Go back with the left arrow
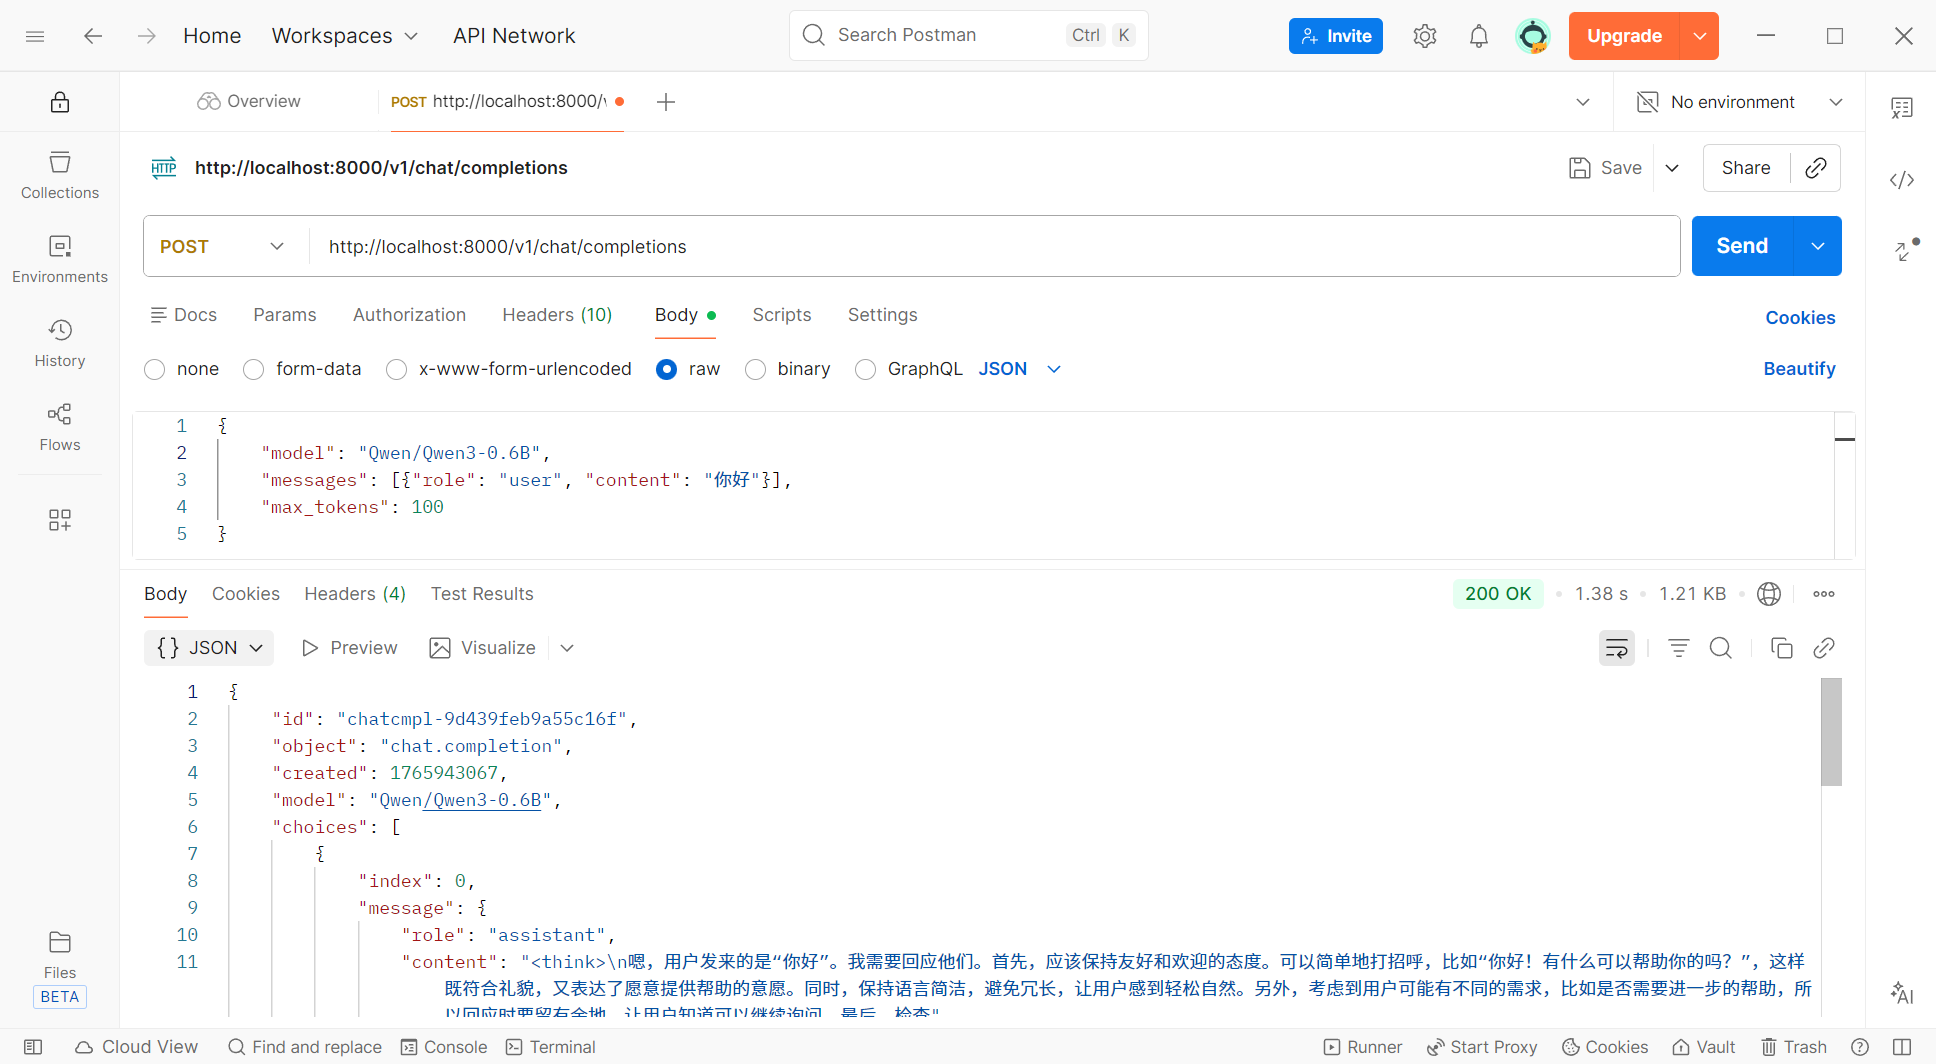1936x1064 pixels. [x=93, y=36]
